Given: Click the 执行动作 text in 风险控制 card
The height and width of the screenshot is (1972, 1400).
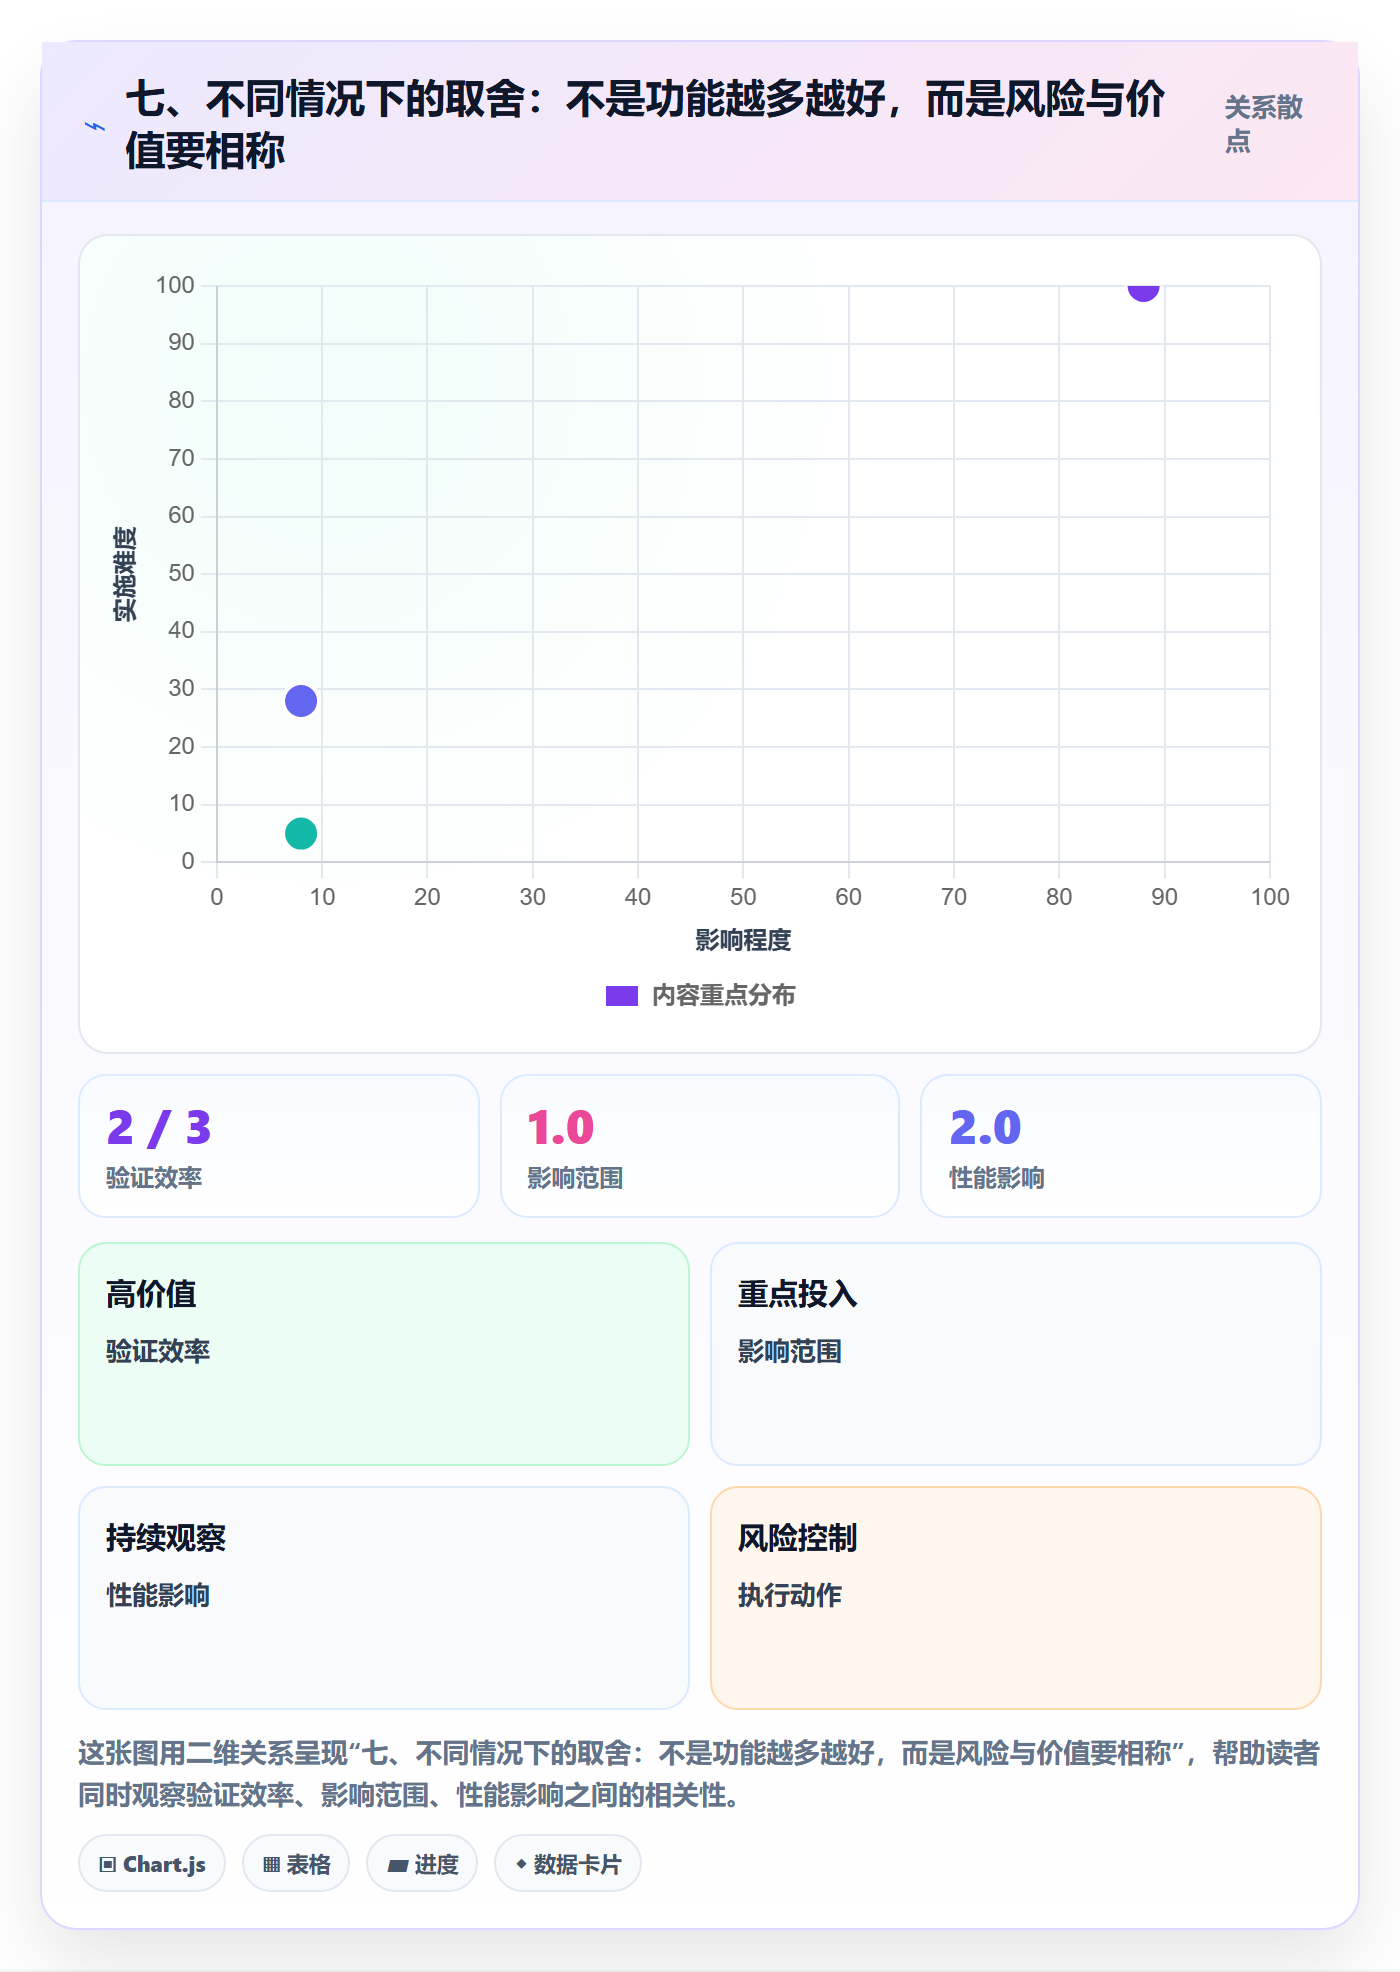Looking at the screenshot, I should 790,1596.
